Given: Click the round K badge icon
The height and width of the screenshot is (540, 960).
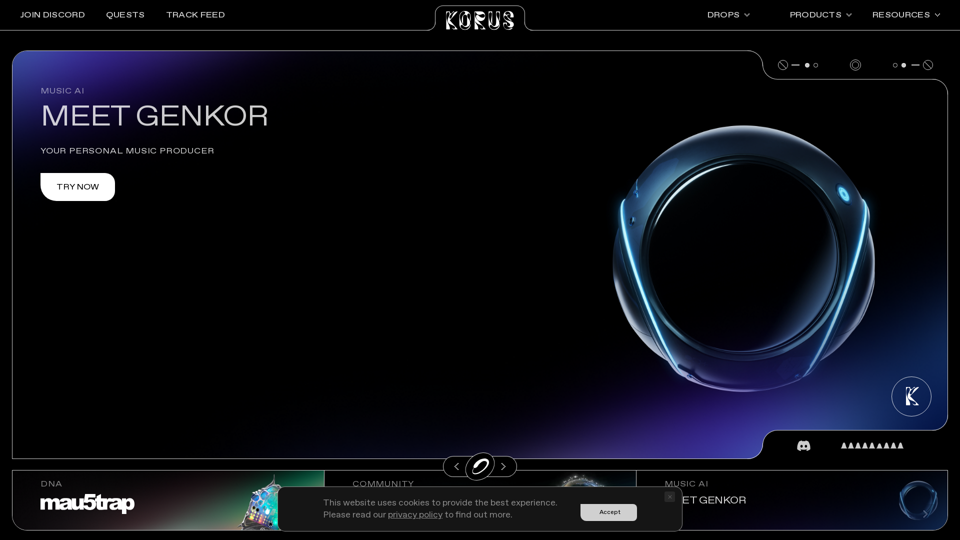Looking at the screenshot, I should click(911, 396).
